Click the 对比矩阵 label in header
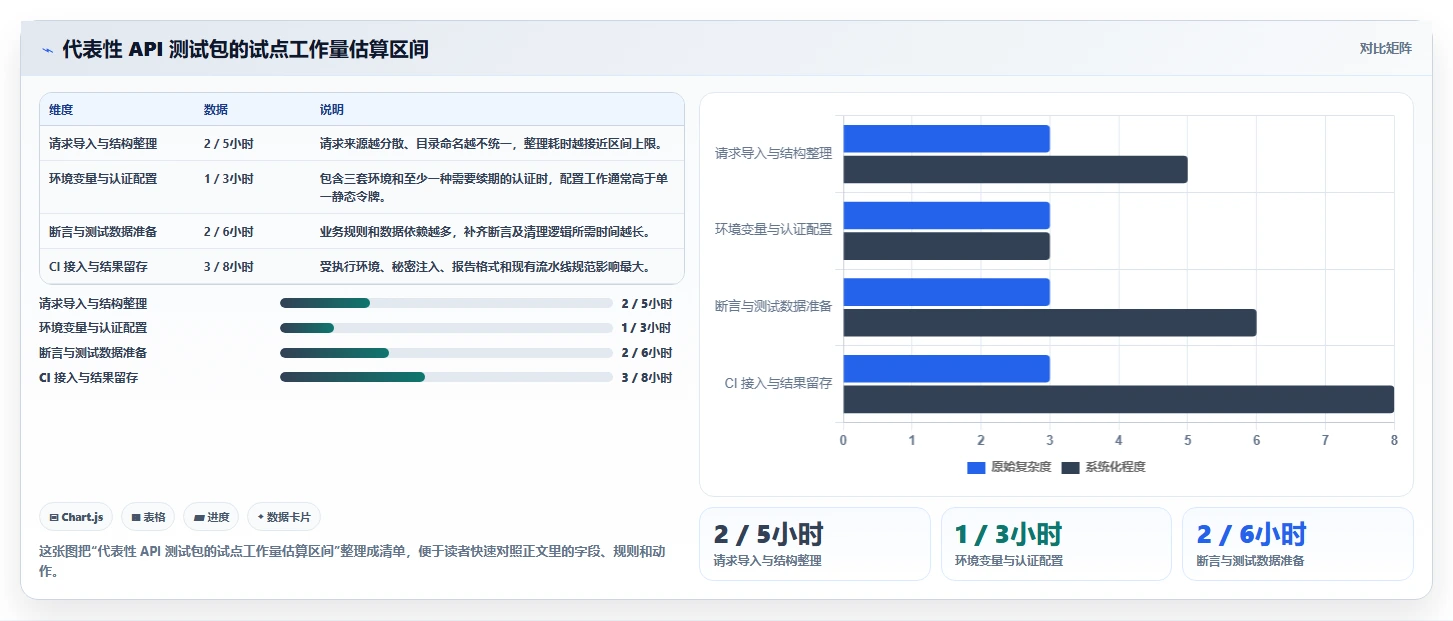Screen dimensions: 1453x621 (1385, 48)
